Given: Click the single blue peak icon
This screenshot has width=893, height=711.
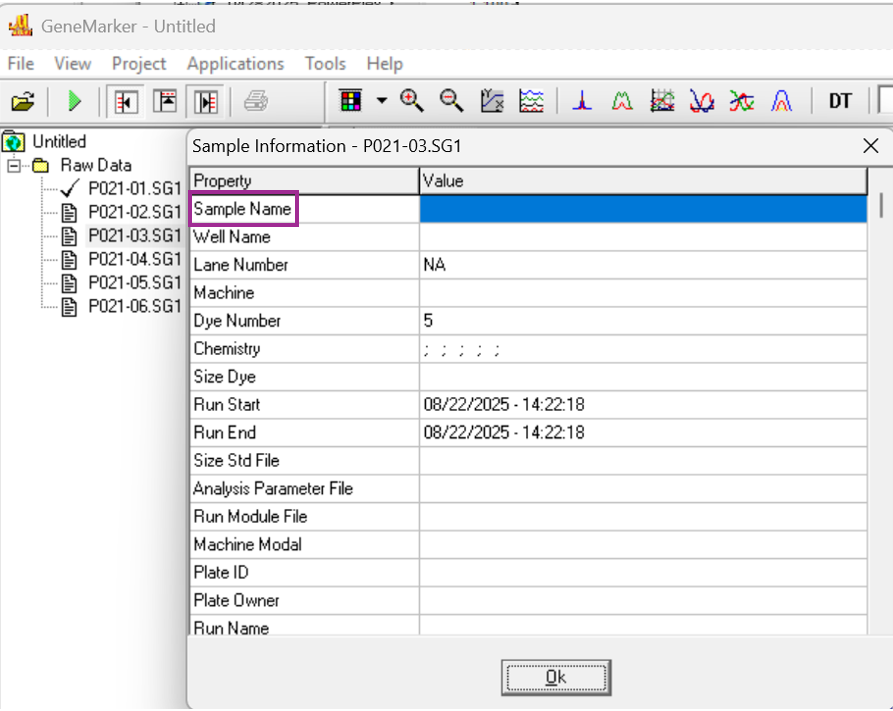Looking at the screenshot, I should click(x=583, y=100).
